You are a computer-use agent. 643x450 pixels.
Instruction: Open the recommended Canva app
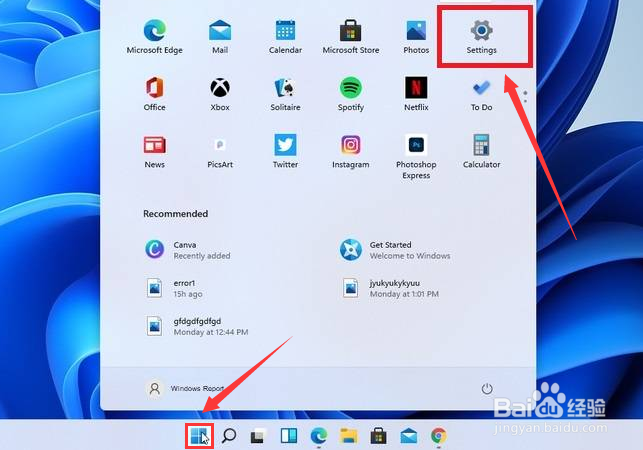pos(188,250)
